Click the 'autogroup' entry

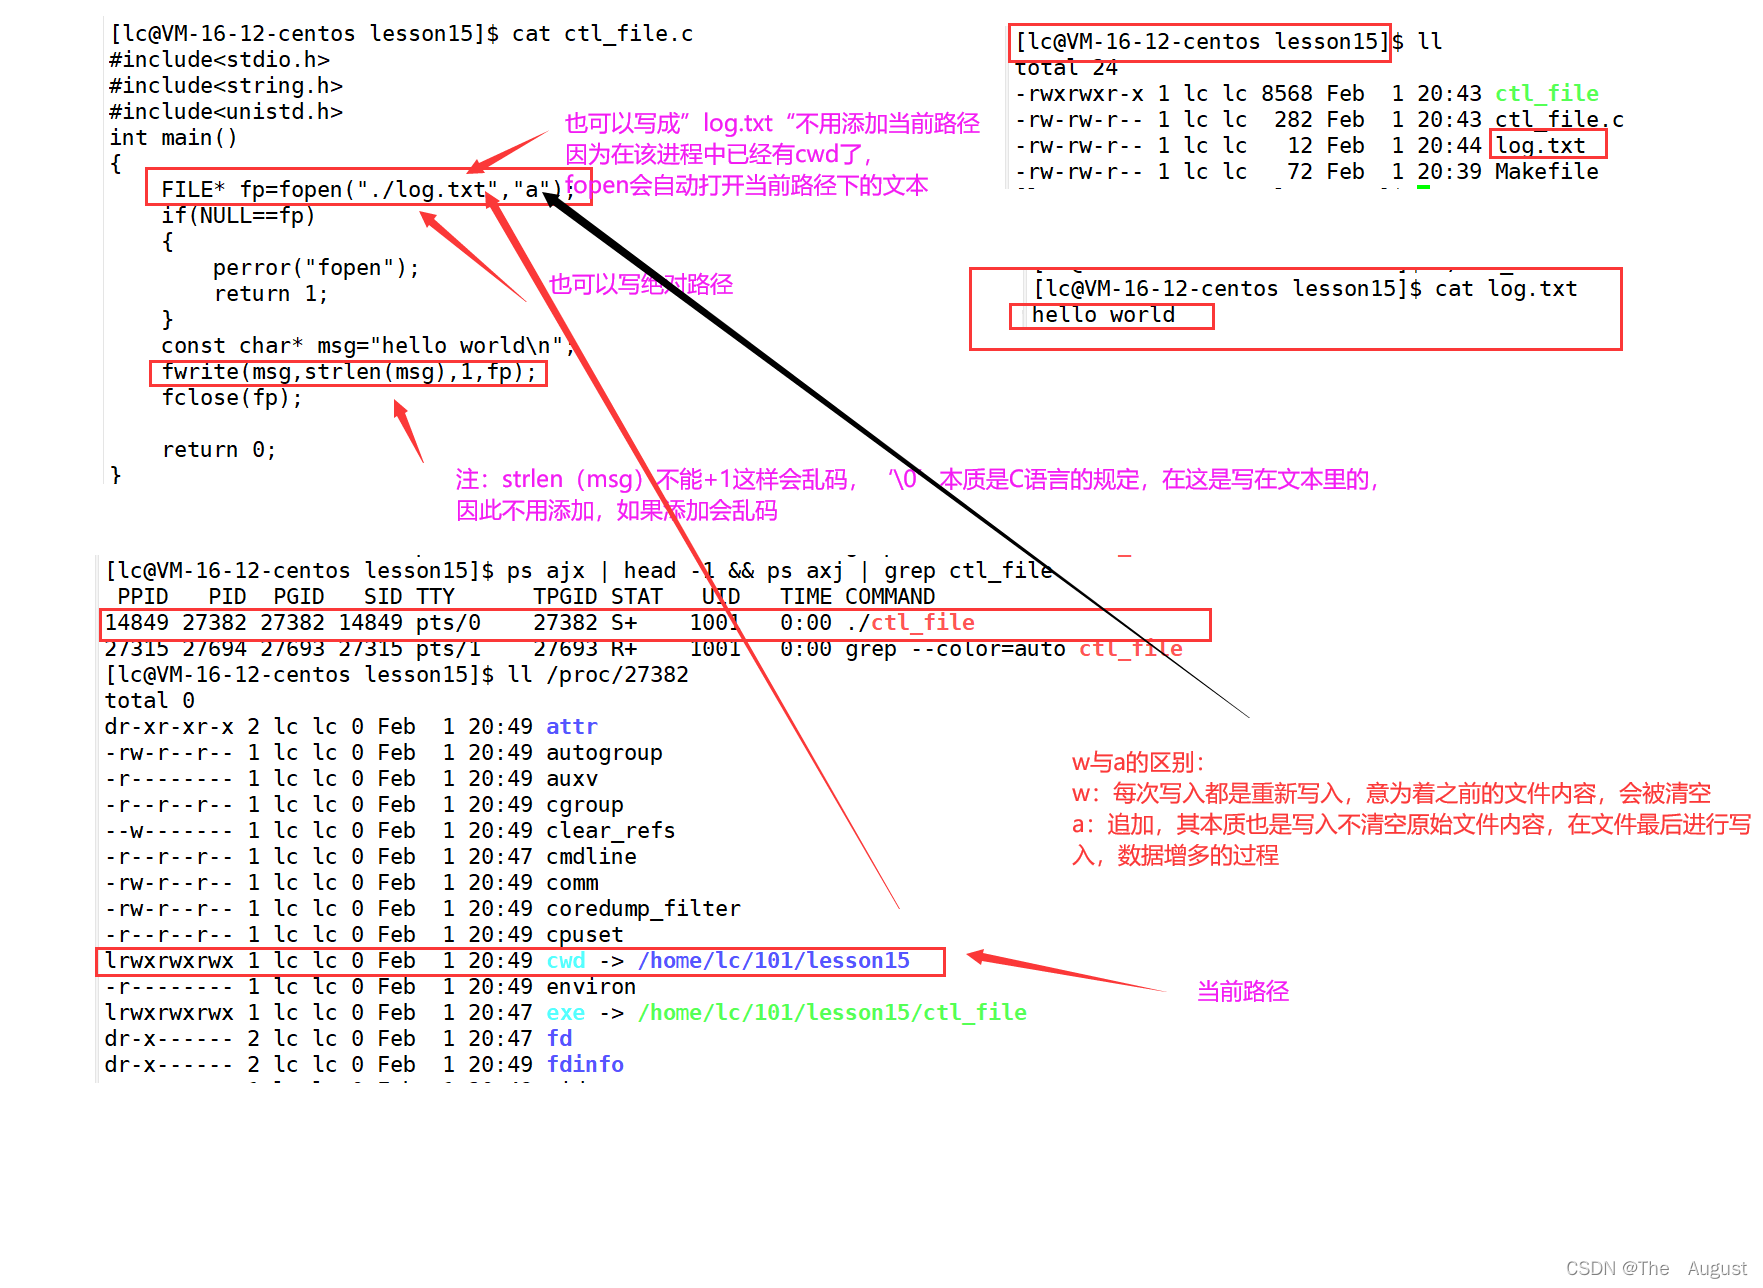pos(604,753)
